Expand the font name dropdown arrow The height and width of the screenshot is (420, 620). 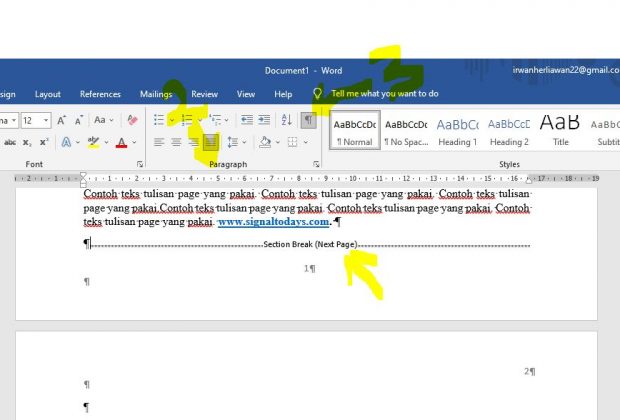point(14,120)
